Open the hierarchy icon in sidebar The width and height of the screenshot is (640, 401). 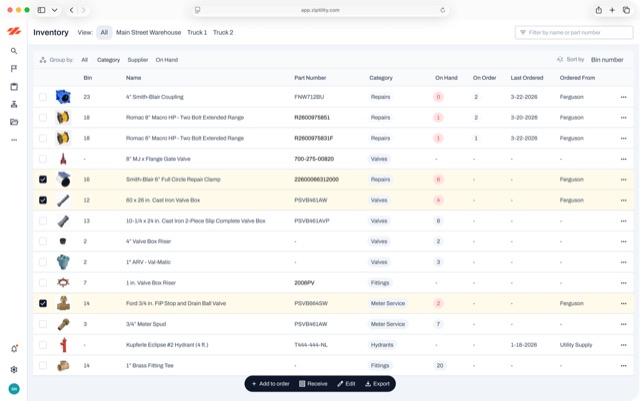tap(14, 104)
